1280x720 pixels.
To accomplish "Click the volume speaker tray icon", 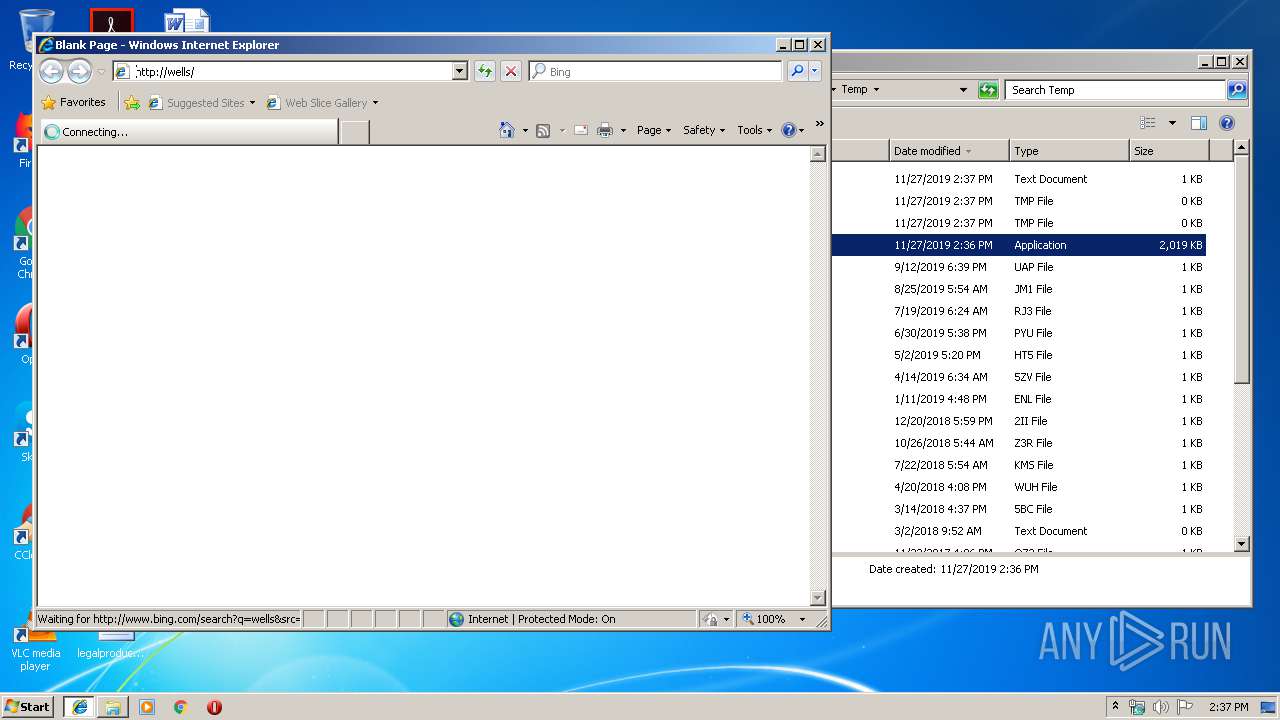I will 1161,706.
